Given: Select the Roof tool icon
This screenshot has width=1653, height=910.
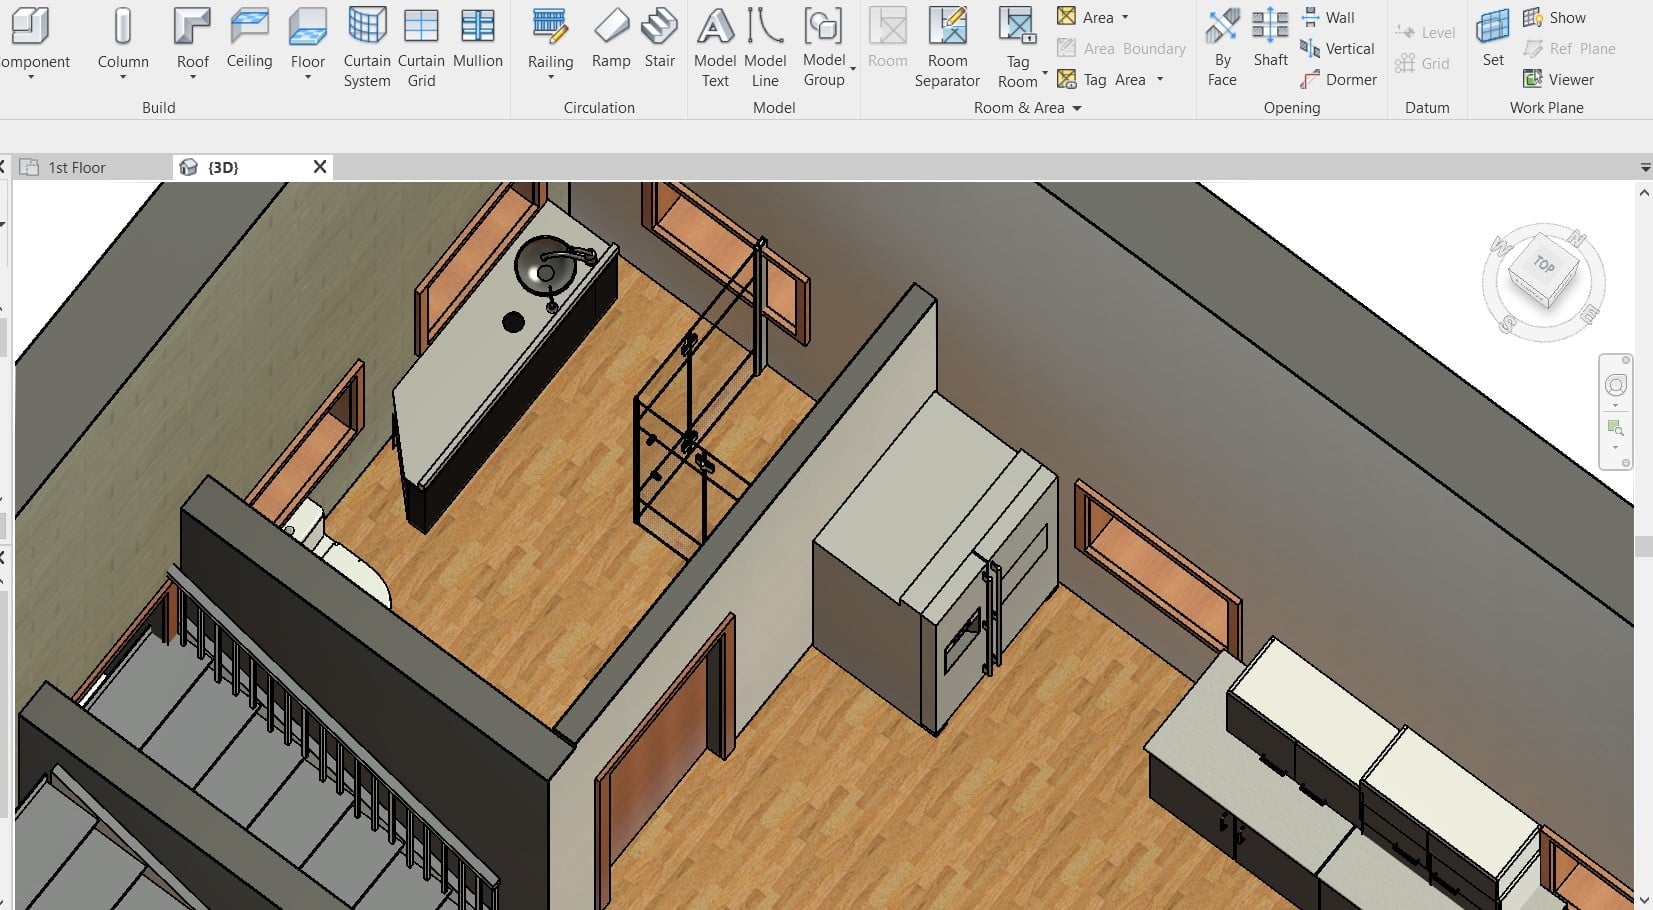Looking at the screenshot, I should coord(192,27).
